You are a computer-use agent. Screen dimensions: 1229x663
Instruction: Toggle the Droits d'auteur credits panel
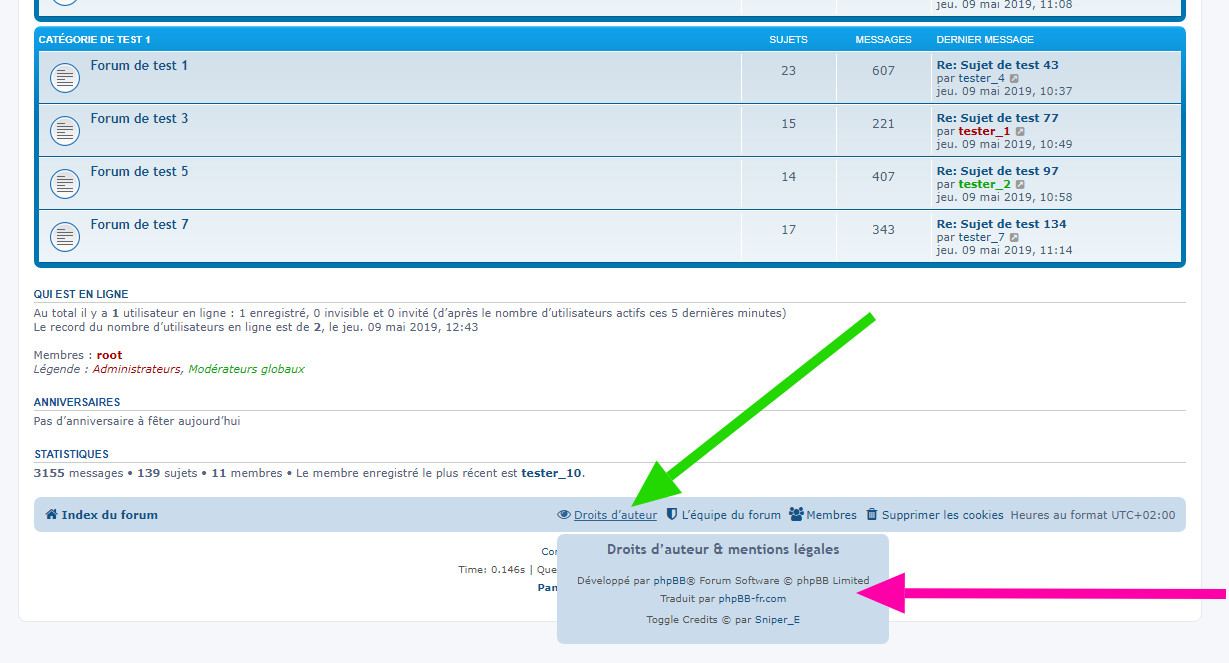coord(614,515)
